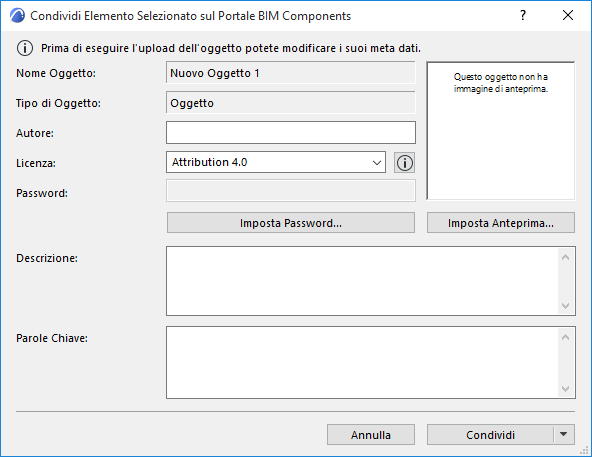Open the Condividi button dropdown arrow
The image size is (592, 457).
pyautogui.click(x=564, y=435)
